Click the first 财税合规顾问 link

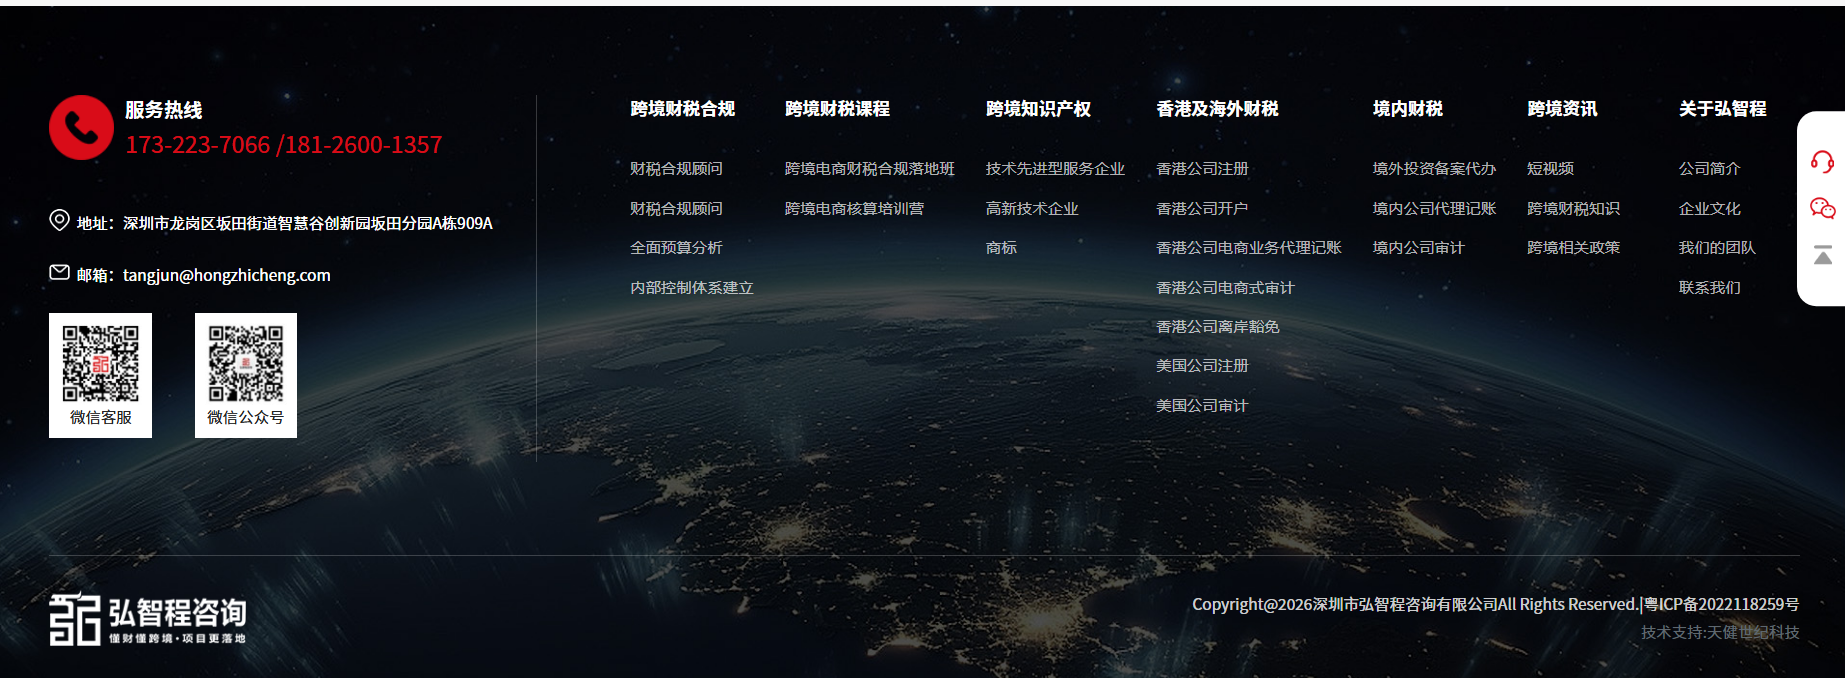click(676, 169)
